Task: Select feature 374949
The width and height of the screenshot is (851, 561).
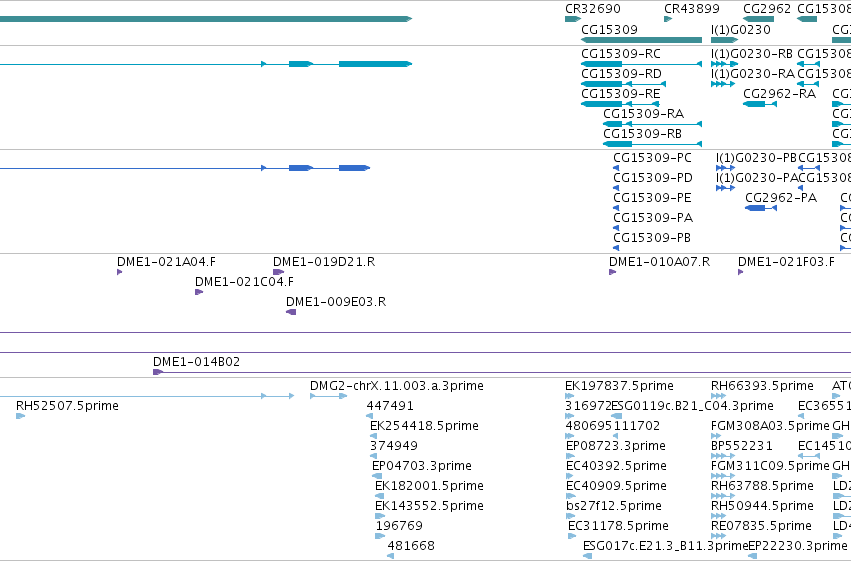Action: pos(394,446)
